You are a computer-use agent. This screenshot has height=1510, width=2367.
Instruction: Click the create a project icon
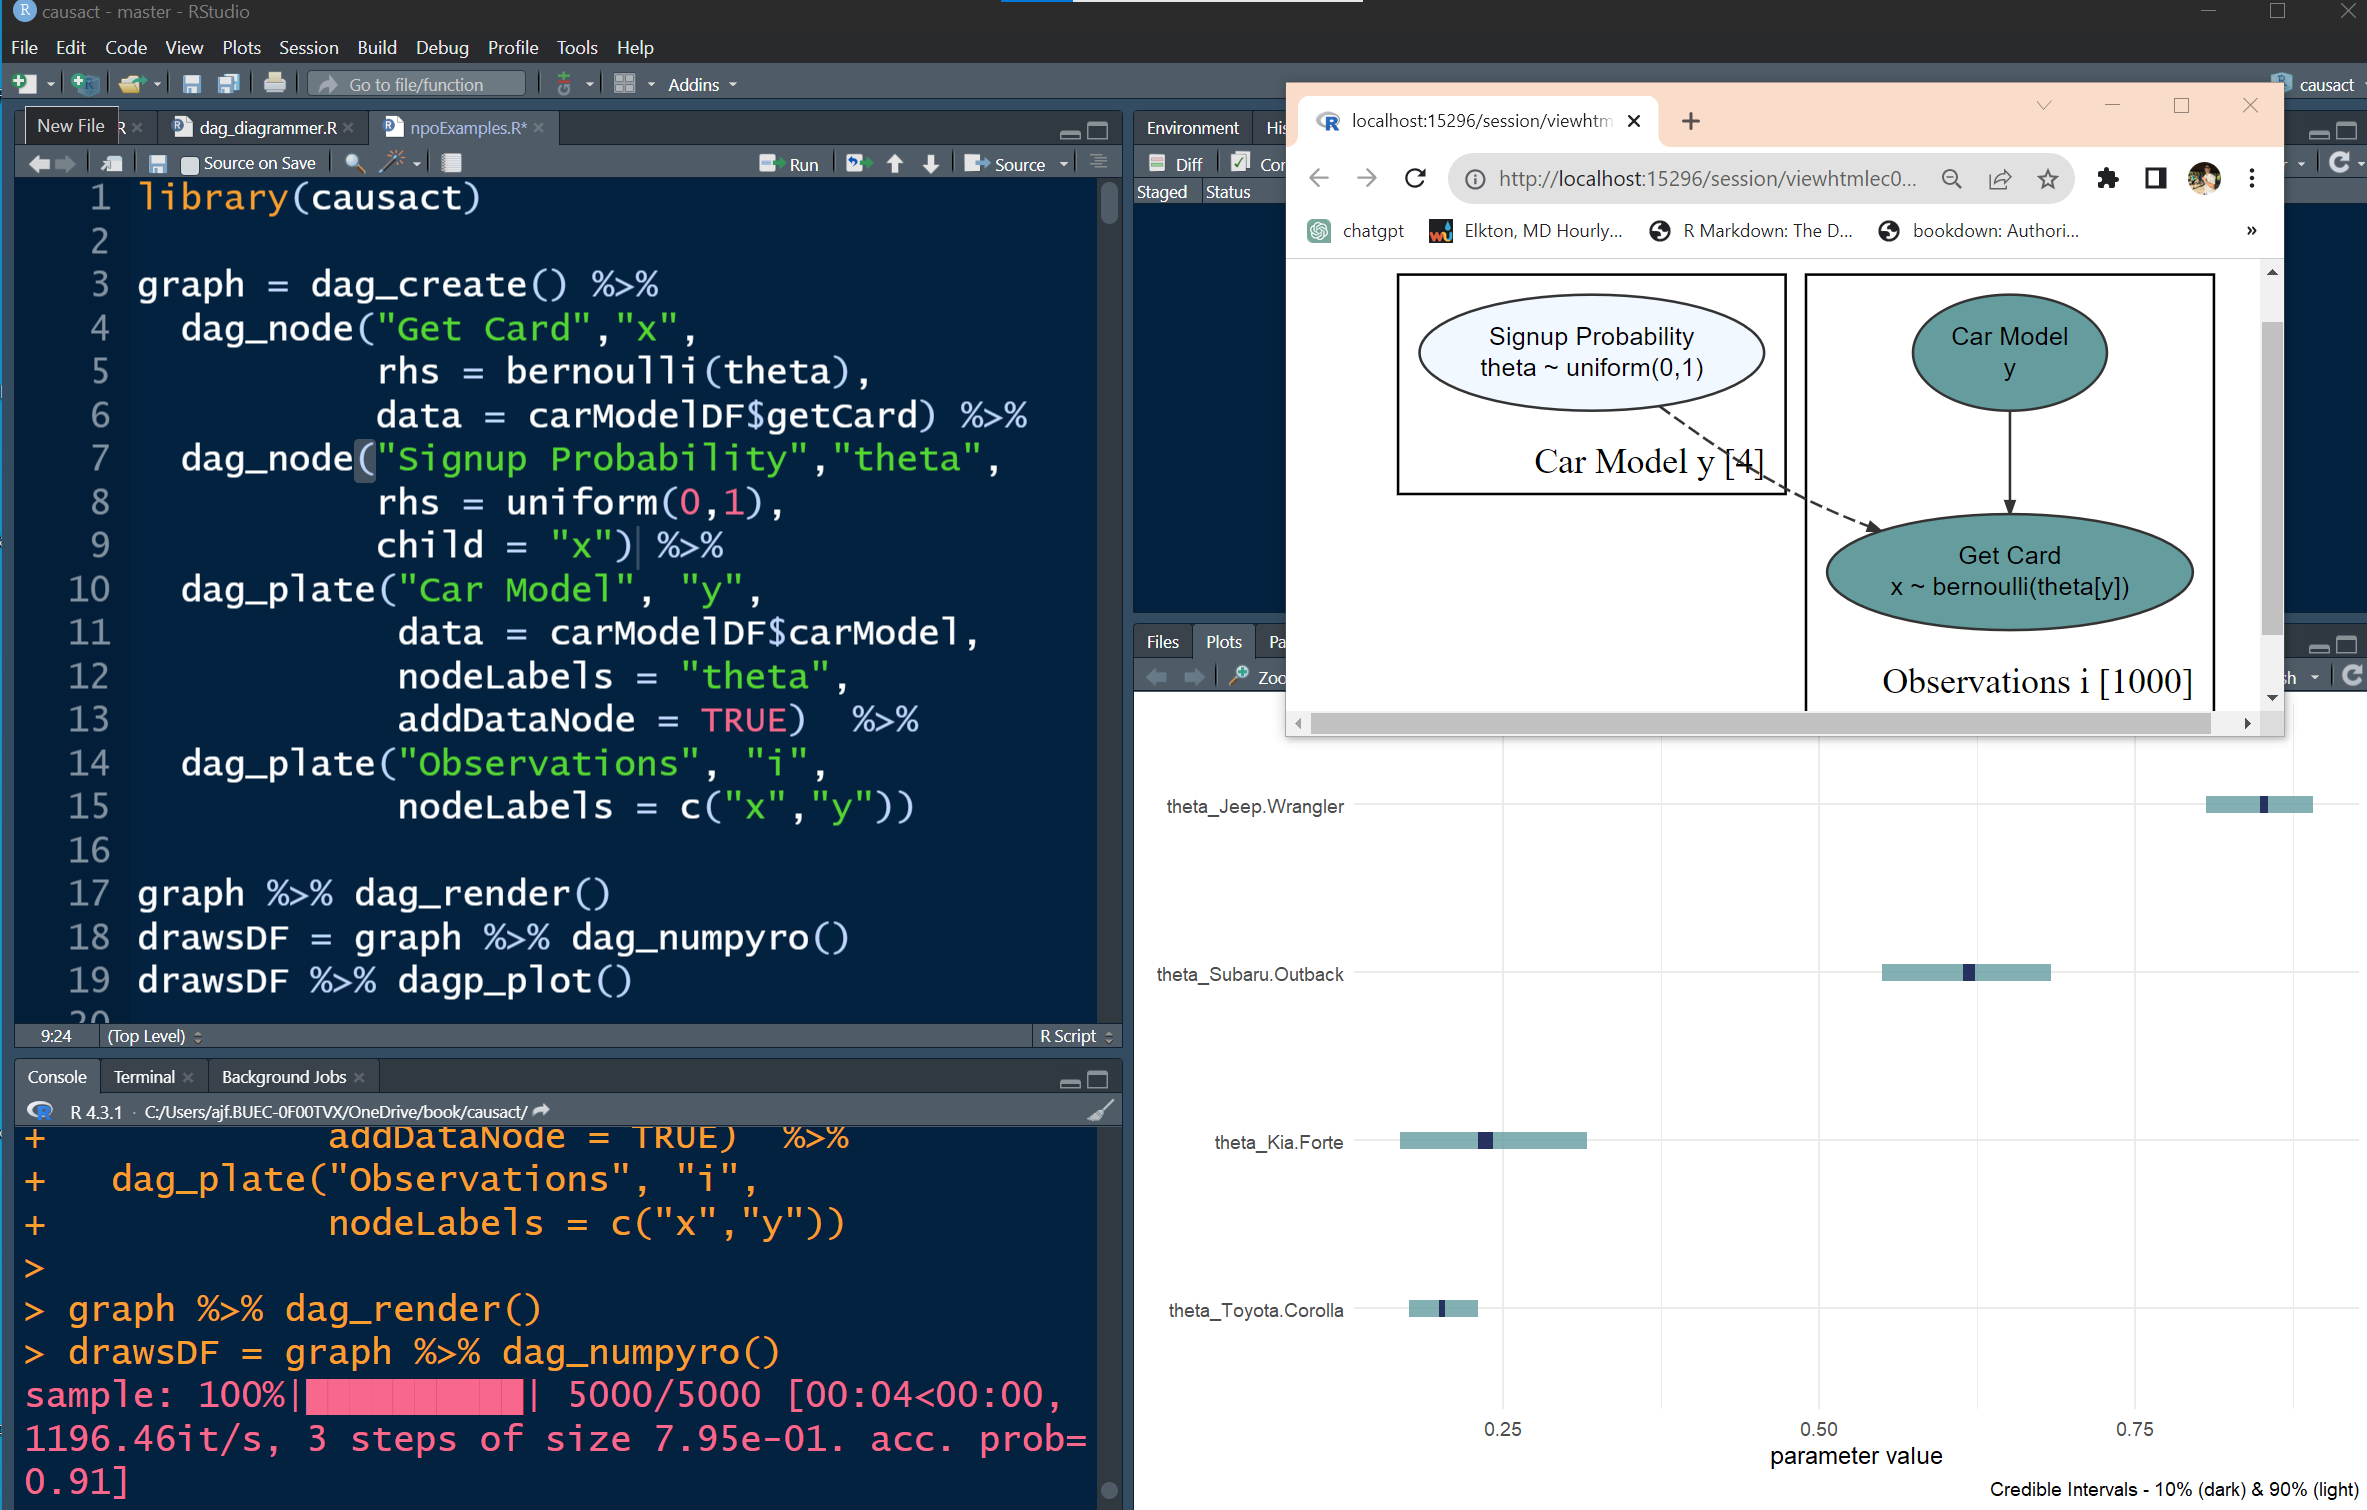(x=85, y=84)
